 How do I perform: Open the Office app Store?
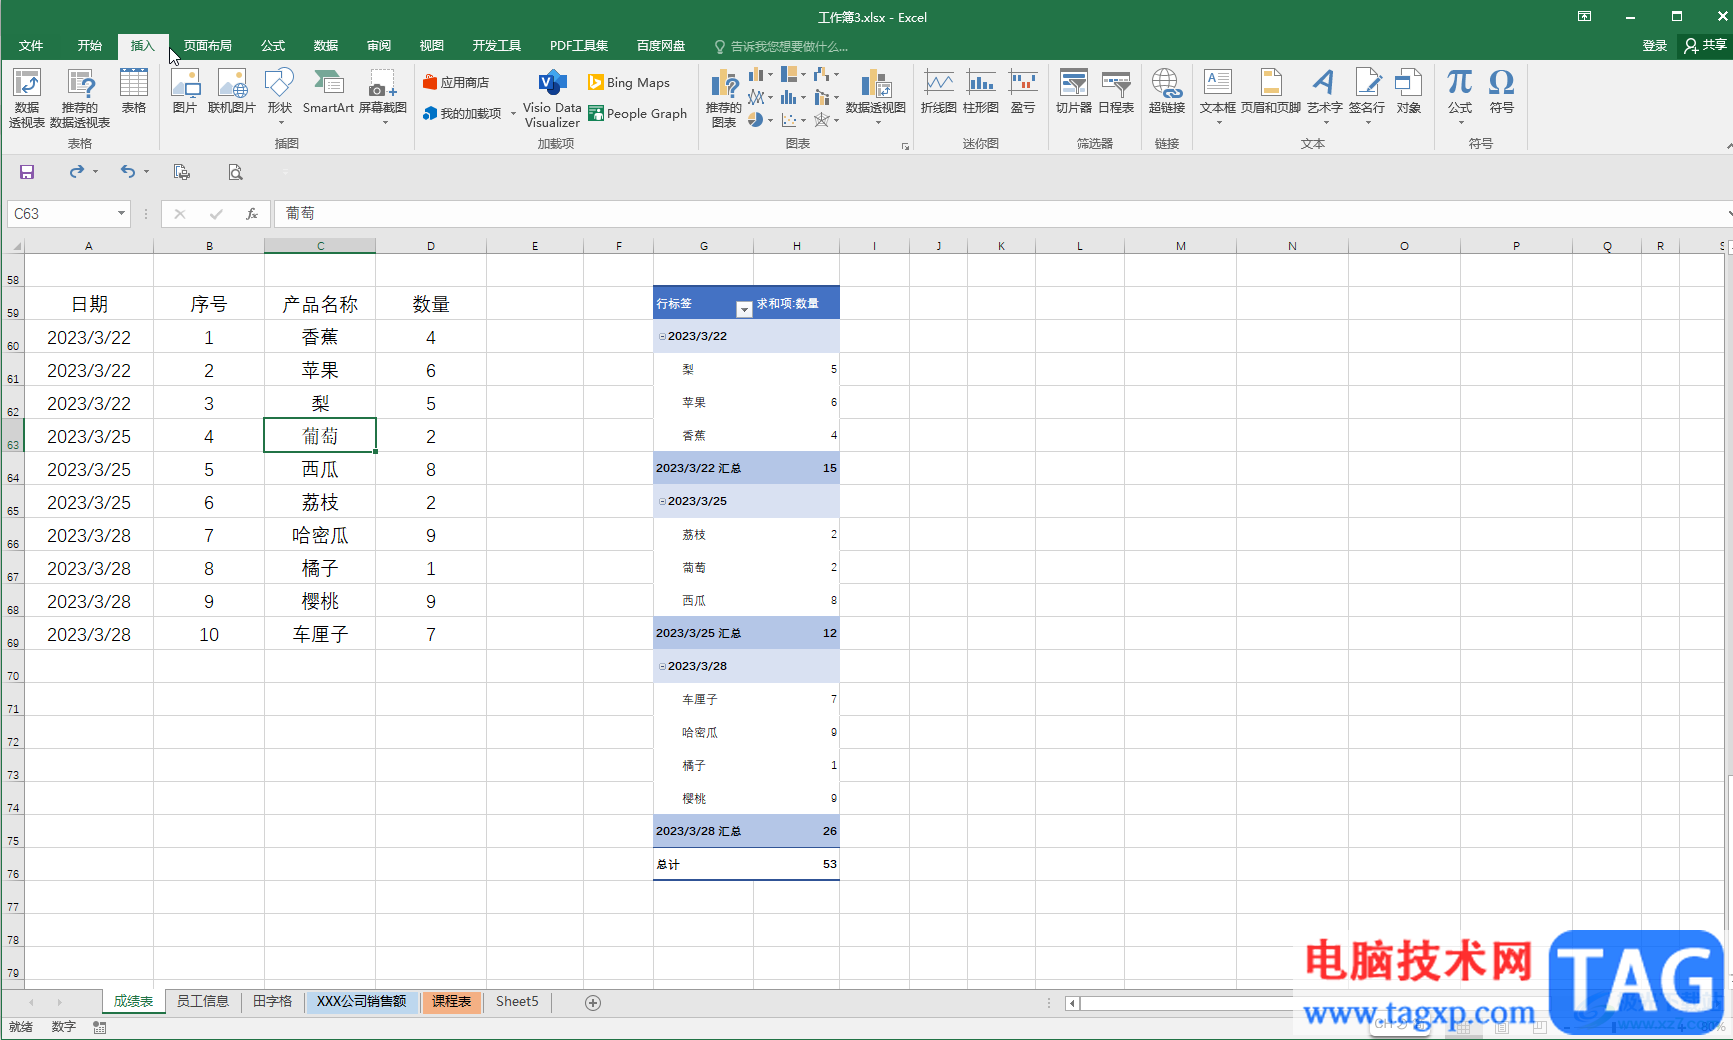click(456, 83)
